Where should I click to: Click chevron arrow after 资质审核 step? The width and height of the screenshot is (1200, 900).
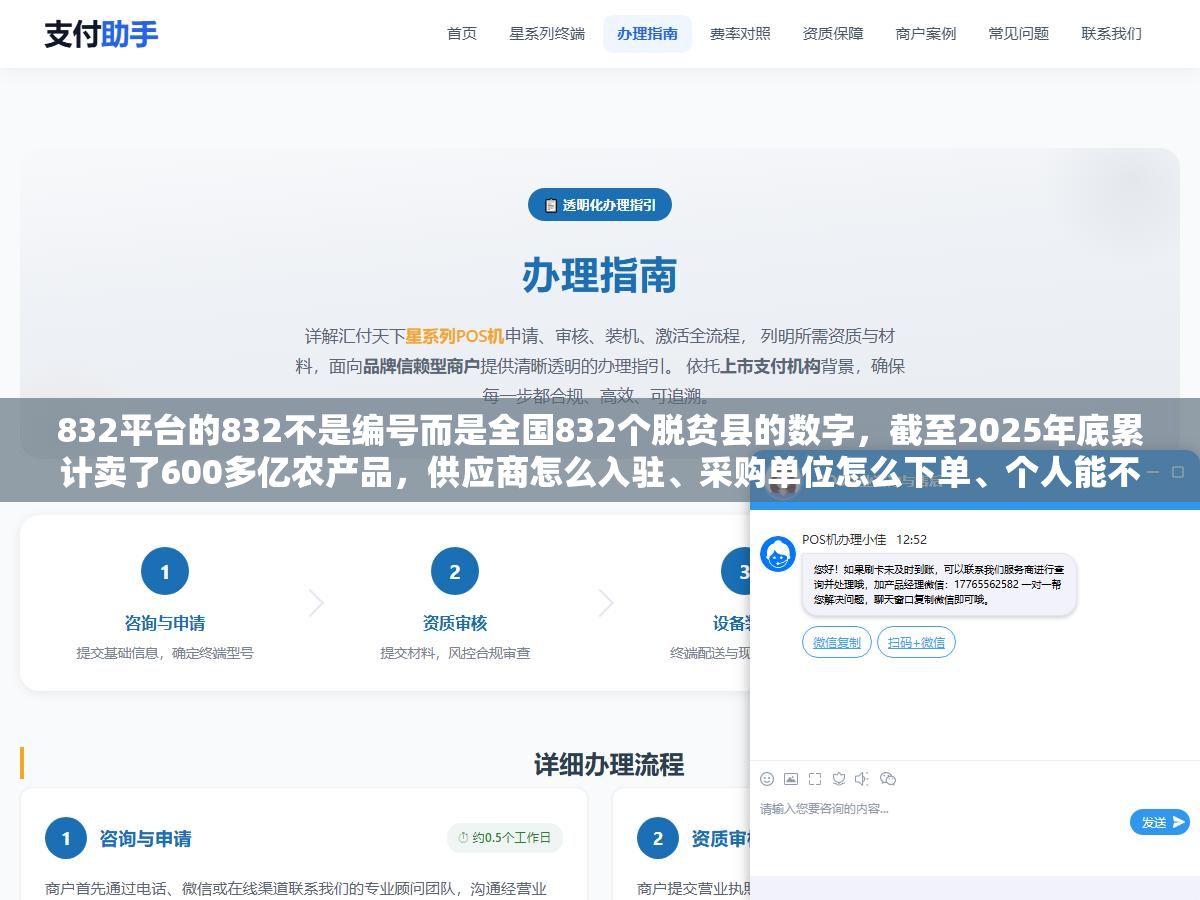pos(606,603)
